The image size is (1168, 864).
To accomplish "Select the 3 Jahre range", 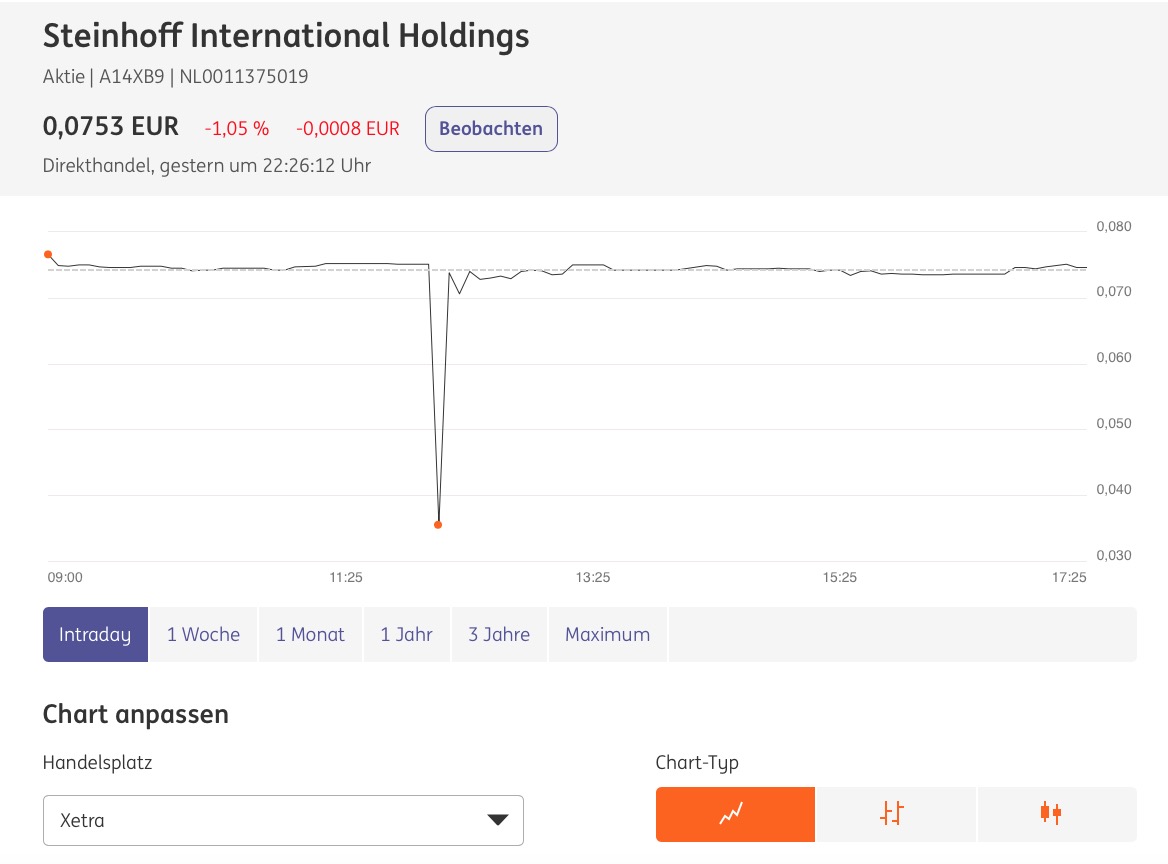I will click(499, 634).
